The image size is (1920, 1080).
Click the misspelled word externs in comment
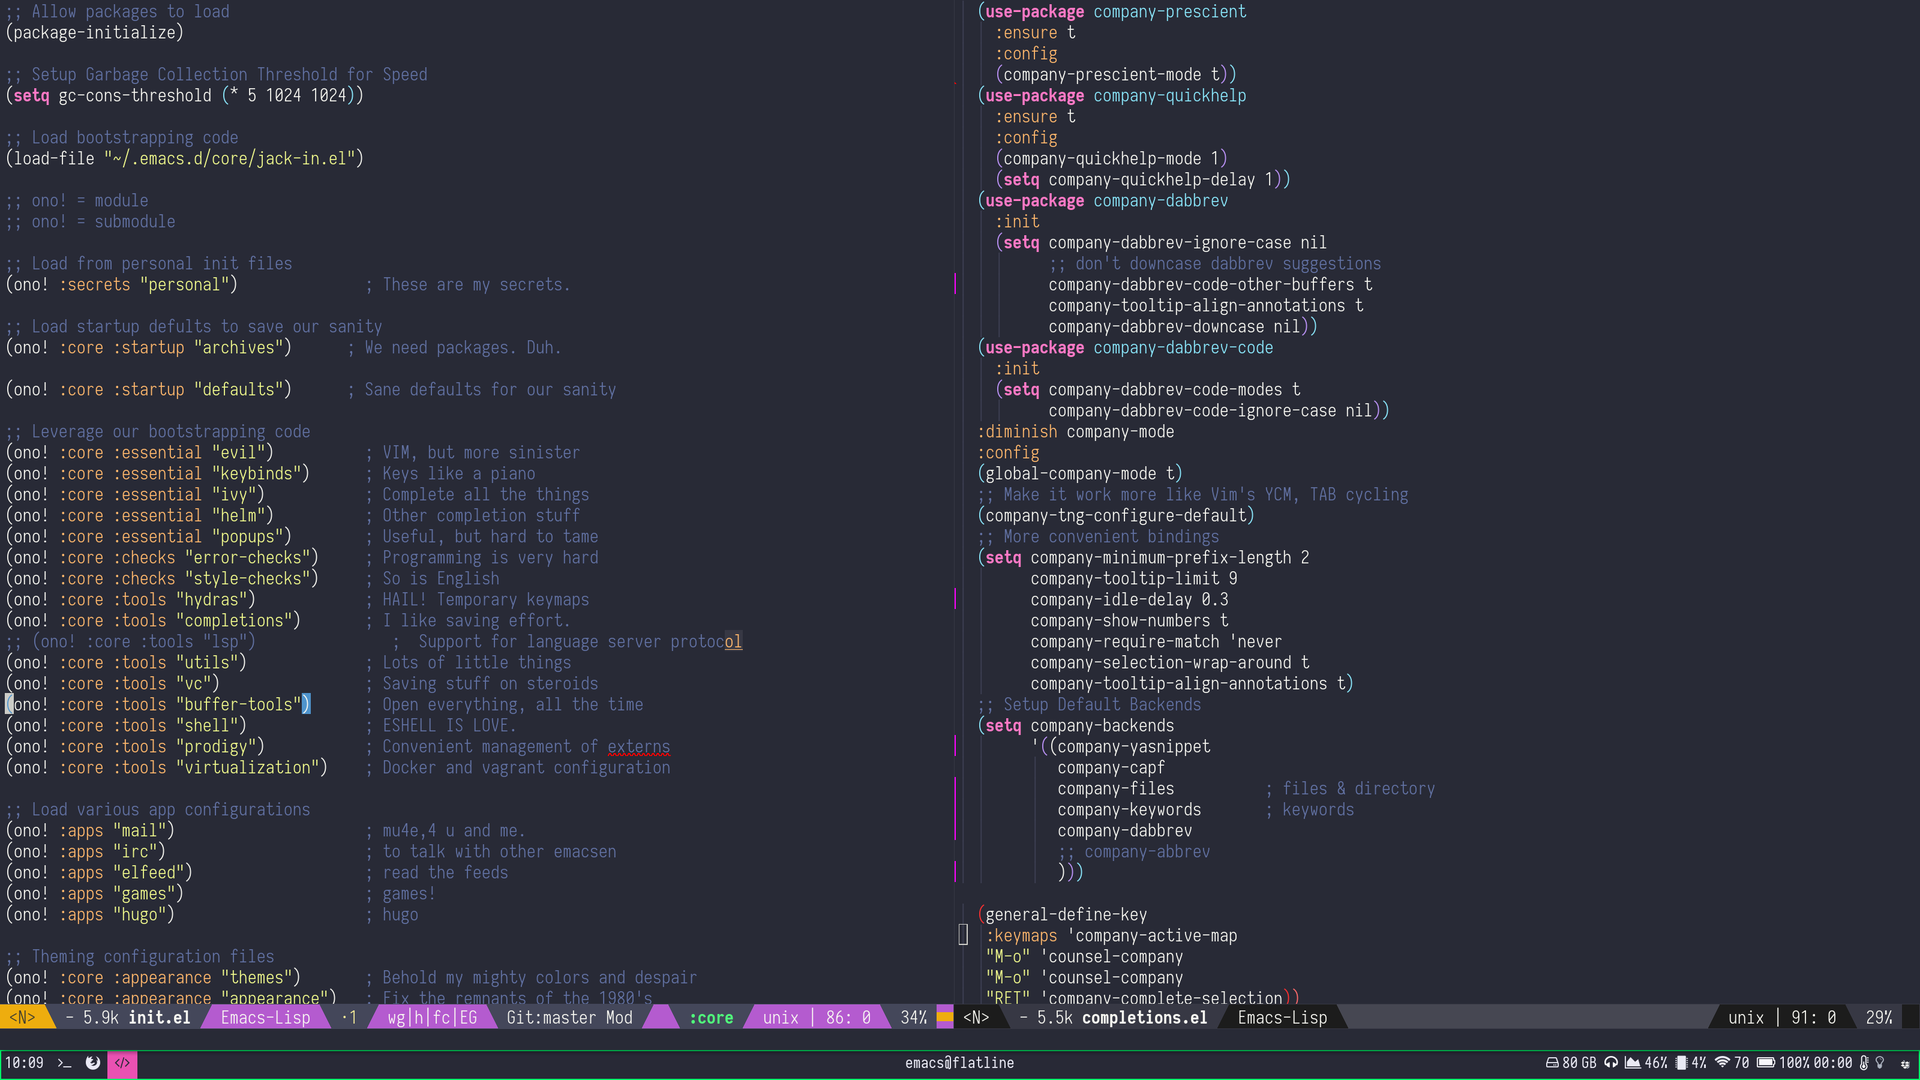(639, 747)
